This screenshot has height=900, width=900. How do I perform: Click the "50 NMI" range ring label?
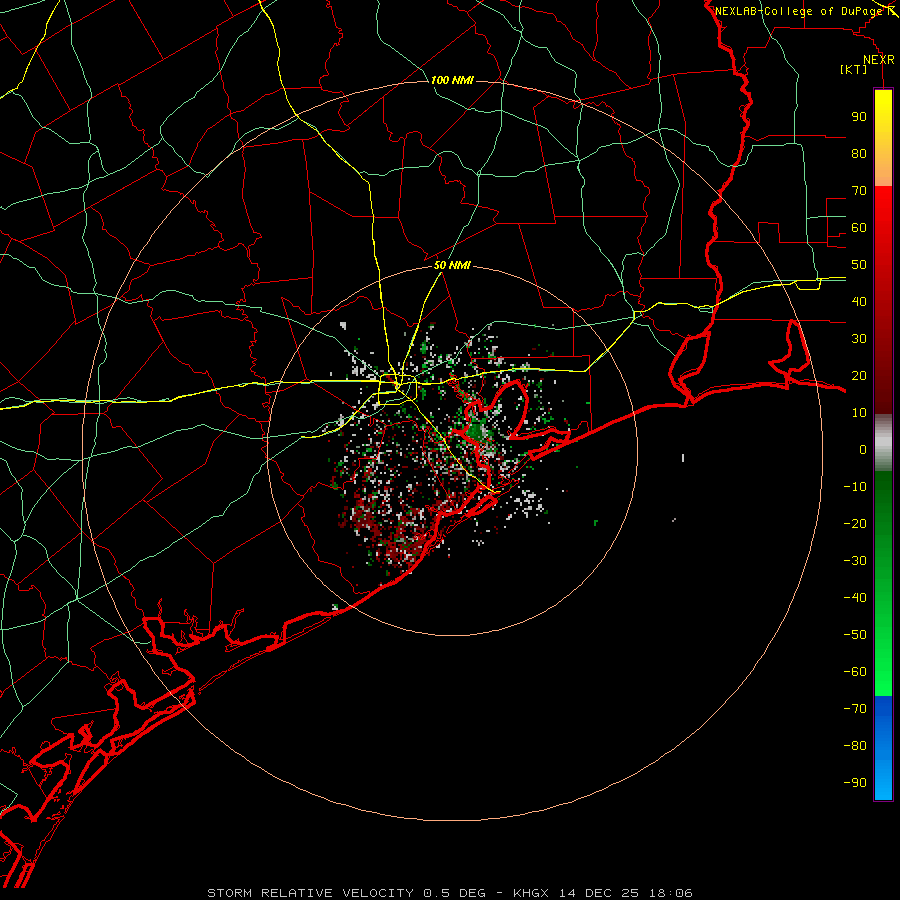click(x=452, y=265)
